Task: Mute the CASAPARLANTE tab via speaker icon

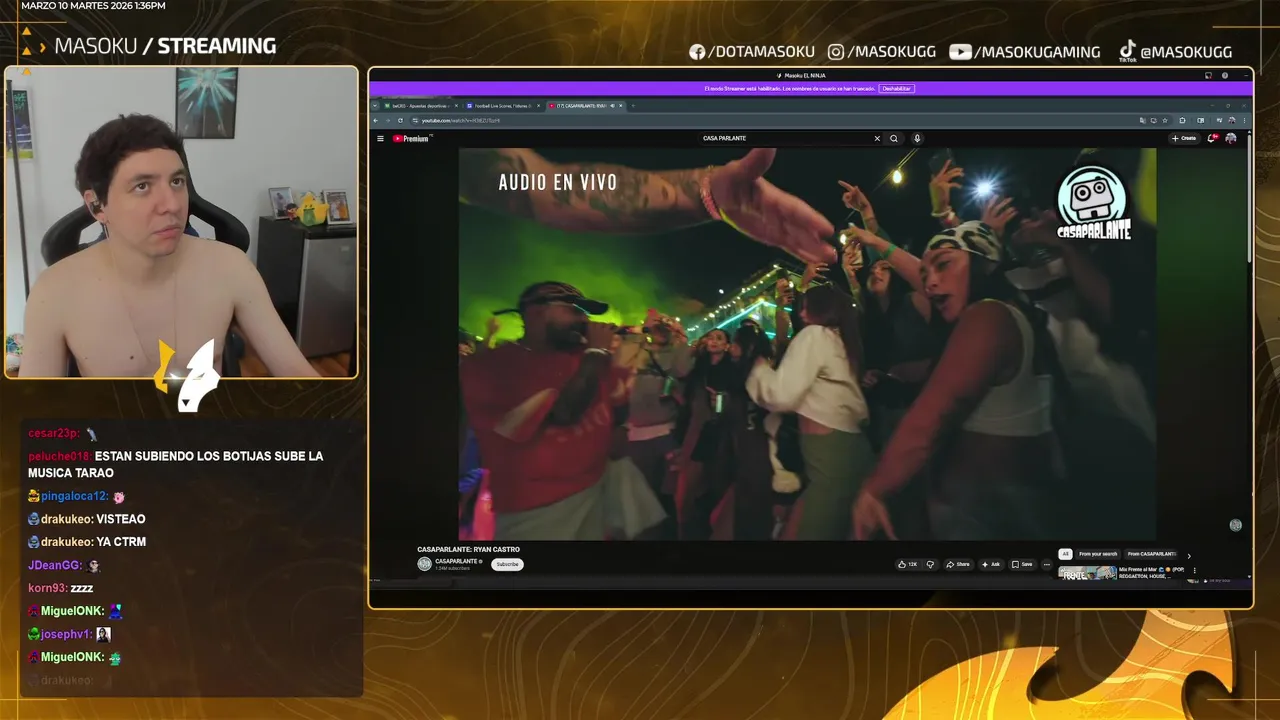Action: tap(612, 105)
